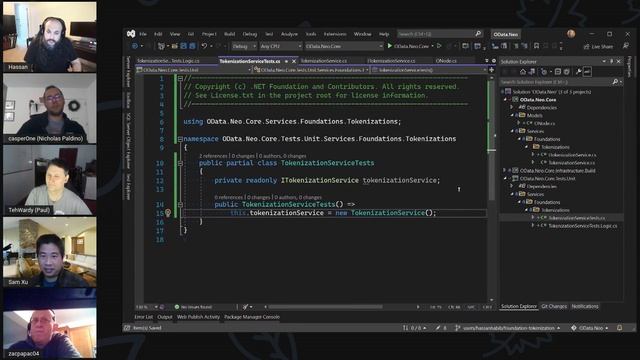Open the Output tab
The width and height of the screenshot is (640, 360).
coord(165,317)
